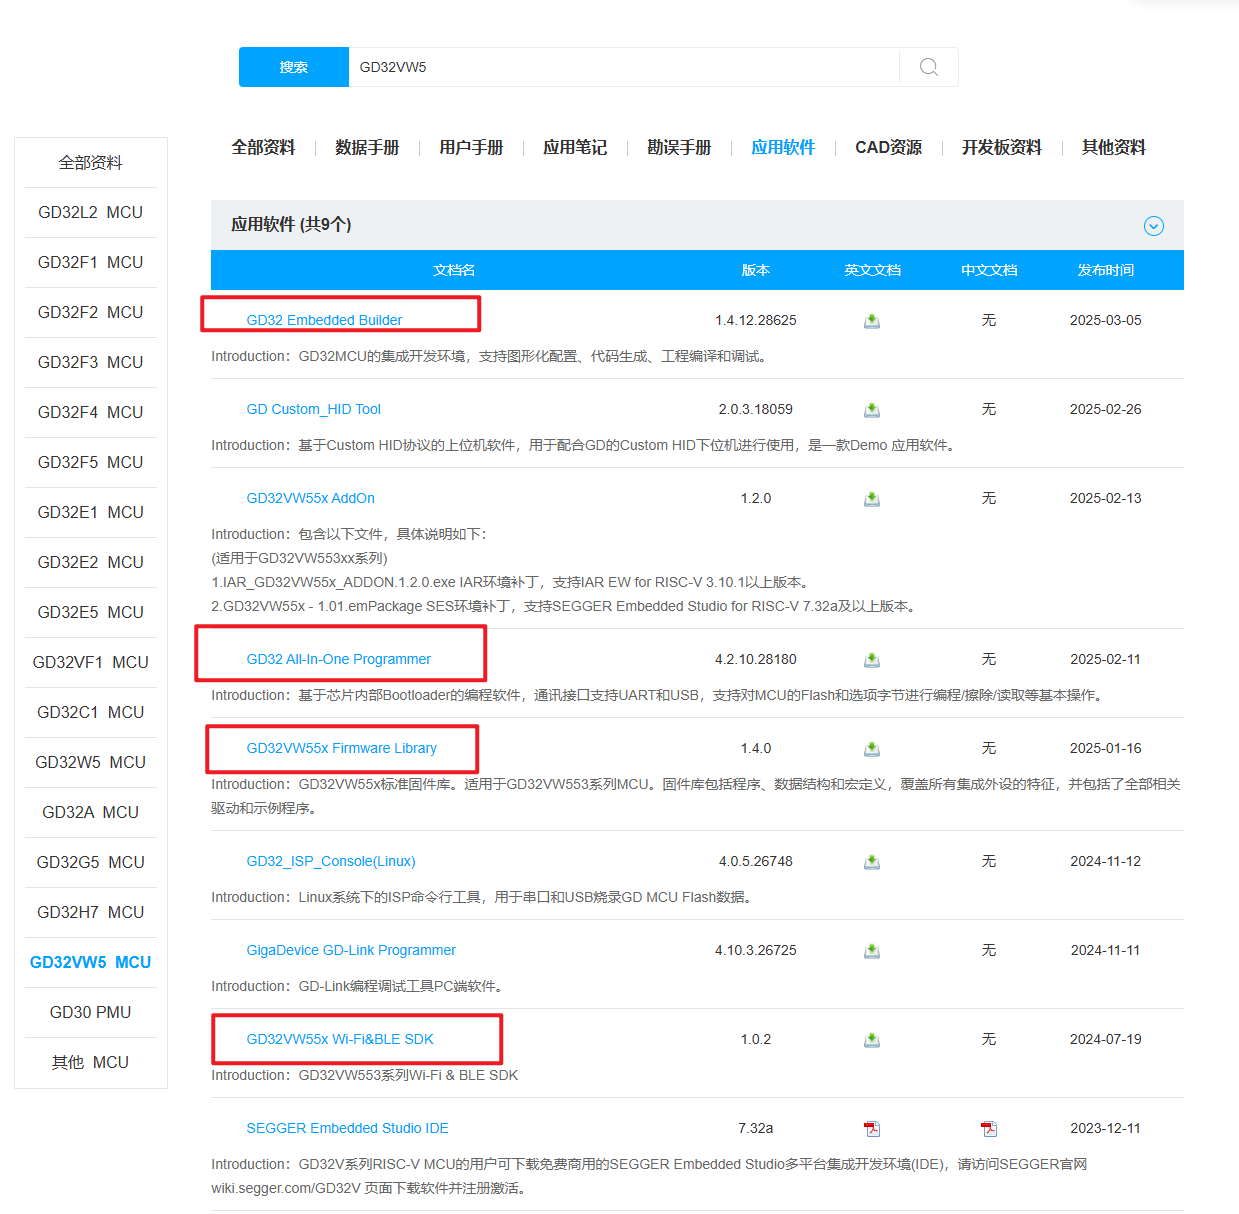Download GD32 Embedded Builder English package
Viewport: 1239px width, 1214px height.
(x=872, y=321)
